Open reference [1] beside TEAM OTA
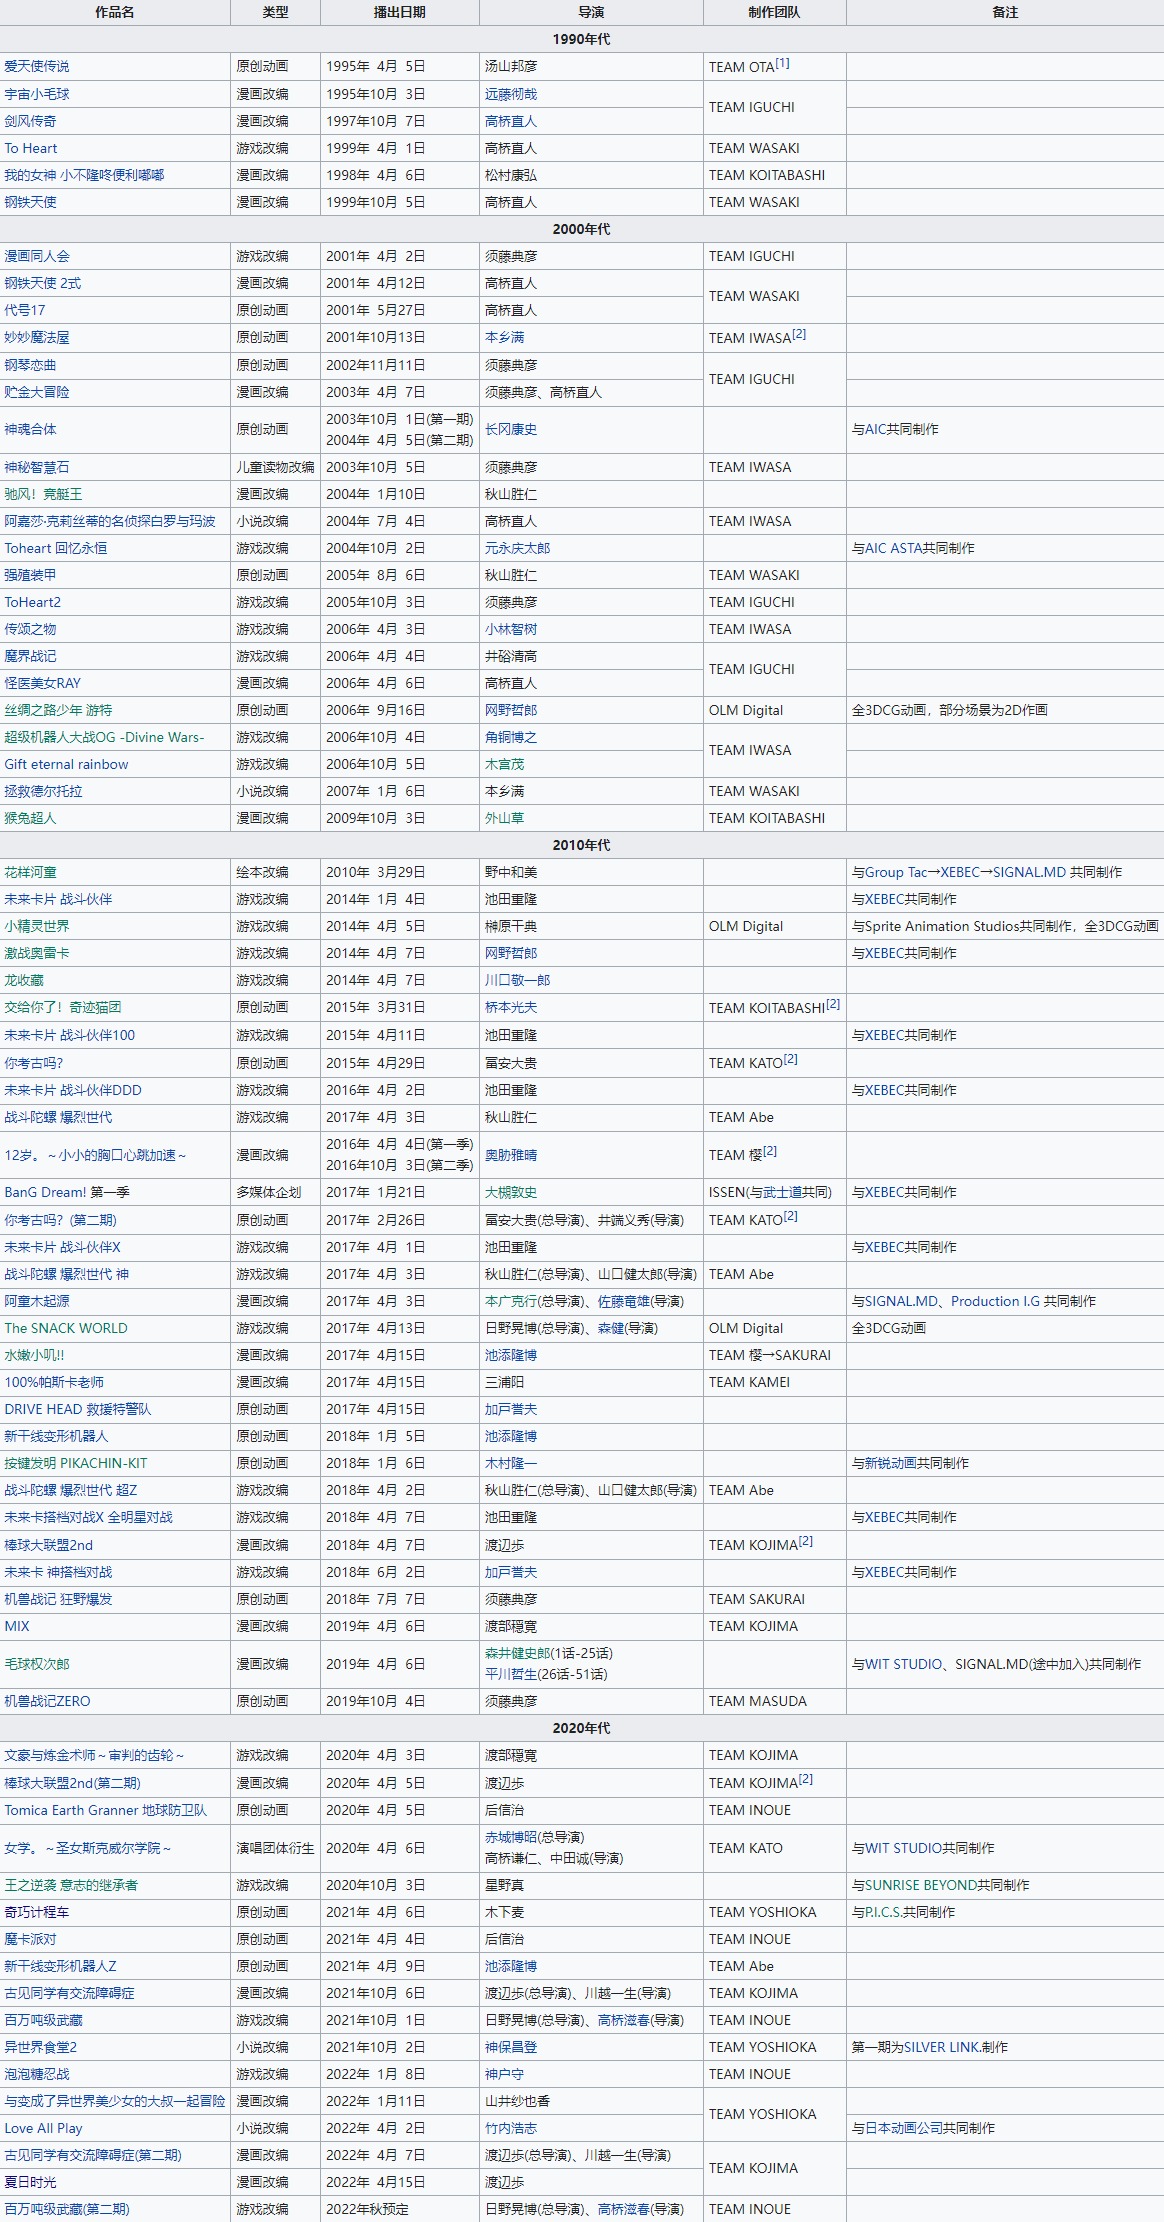This screenshot has width=1164, height=2222. 782,63
